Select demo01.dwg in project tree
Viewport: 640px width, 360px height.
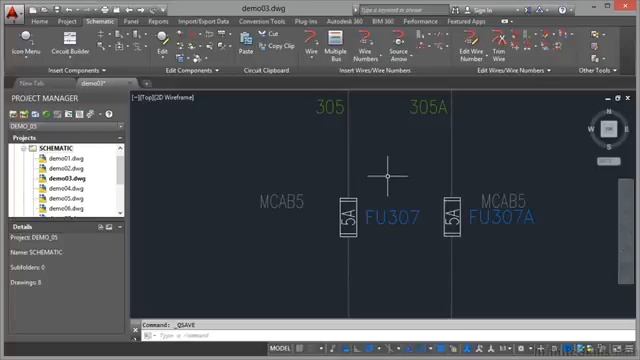(66, 158)
